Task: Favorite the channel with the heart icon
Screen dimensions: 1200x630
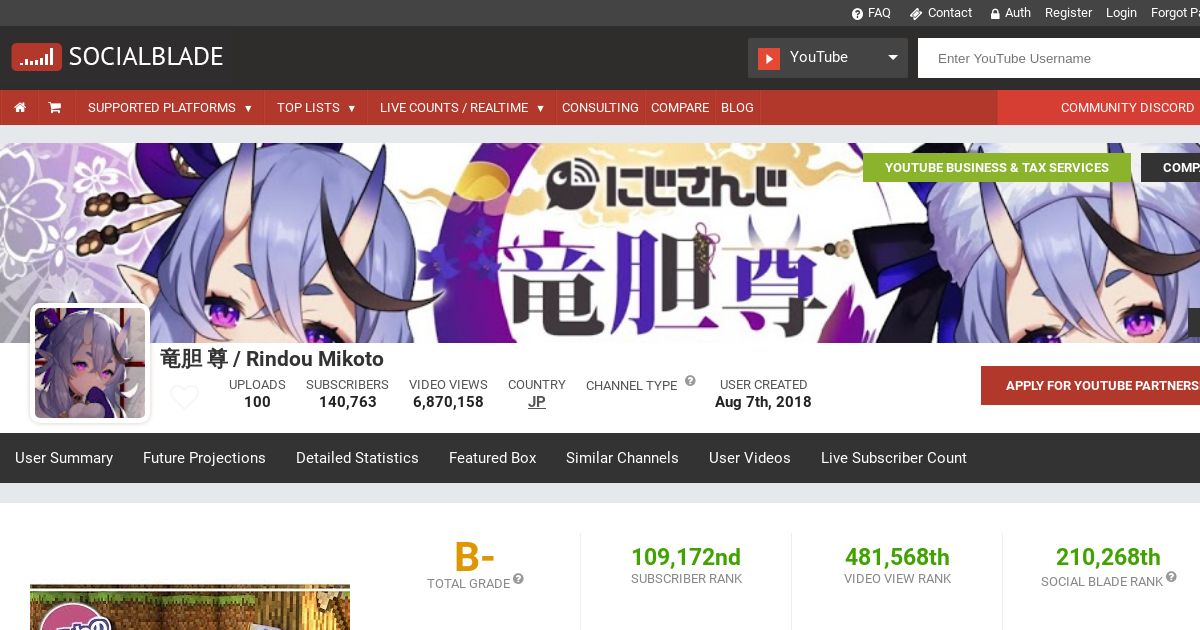Action: pyautogui.click(x=184, y=398)
